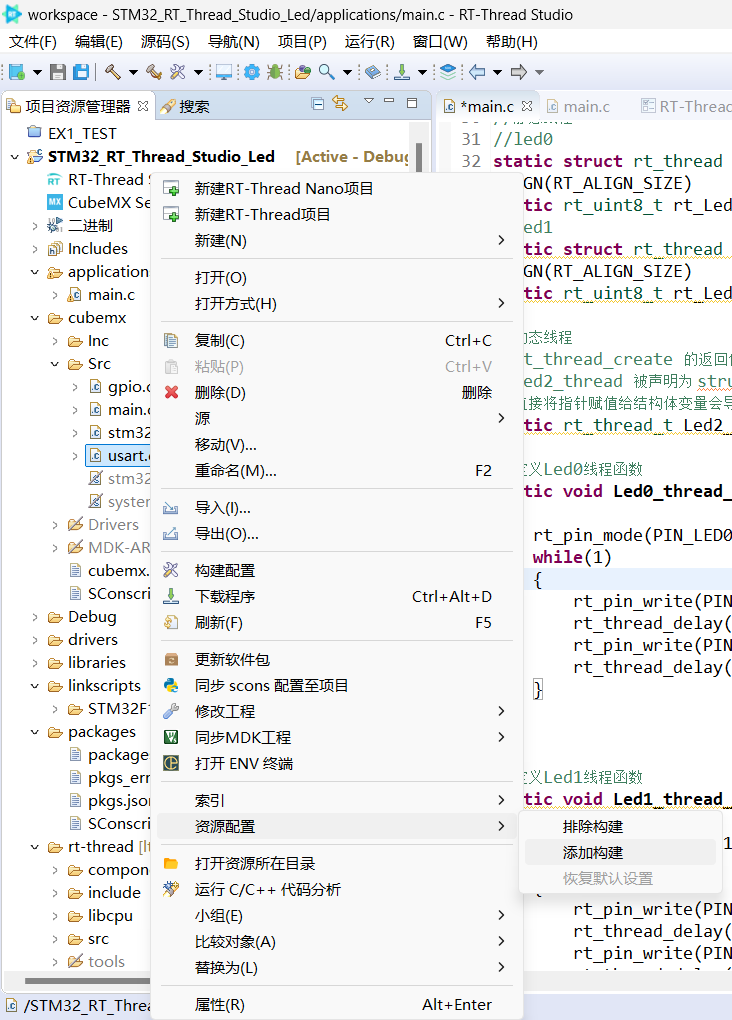Close the *main.c editor tab
The image size is (732, 1020).
[527, 105]
